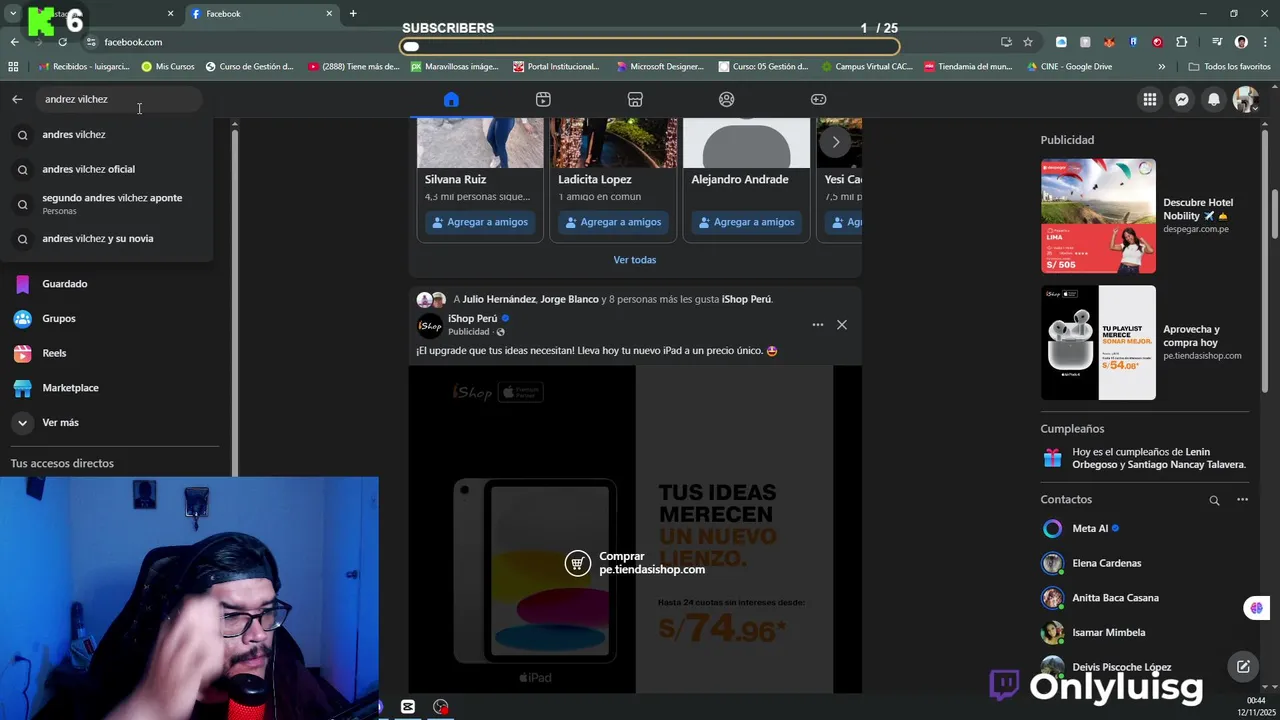The image size is (1280, 720).
Task: Open a new browser tab with plus
Action: coord(353,14)
